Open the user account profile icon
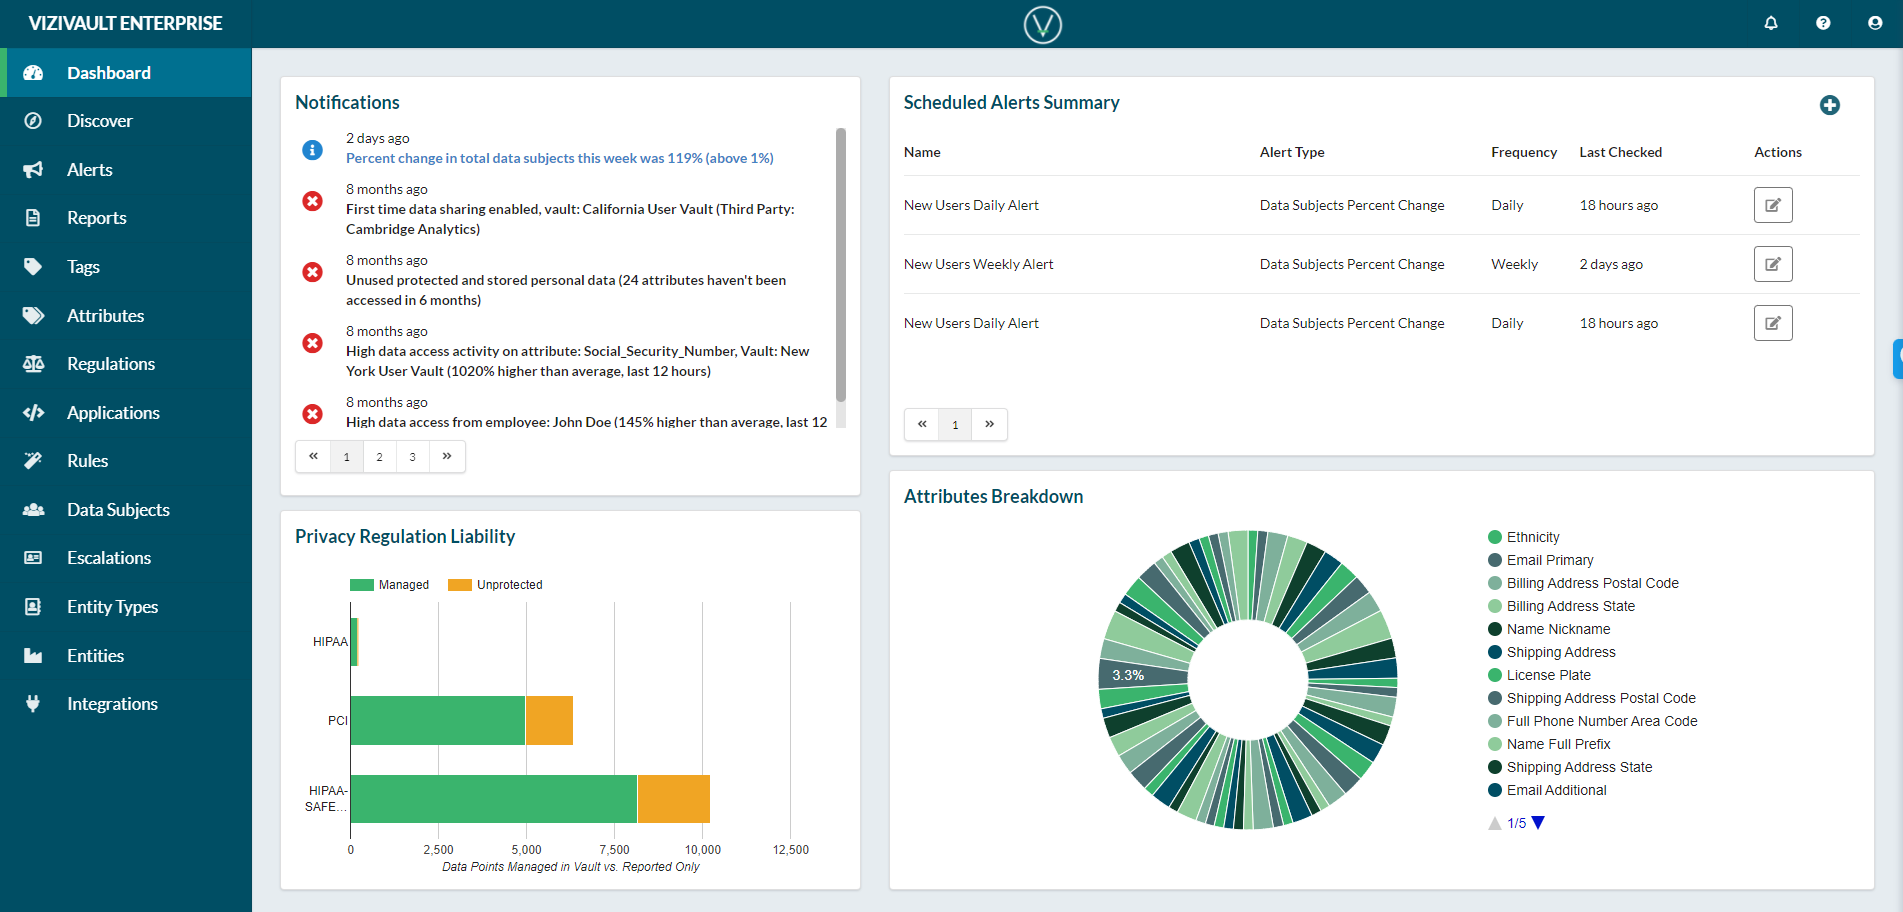 coord(1875,23)
